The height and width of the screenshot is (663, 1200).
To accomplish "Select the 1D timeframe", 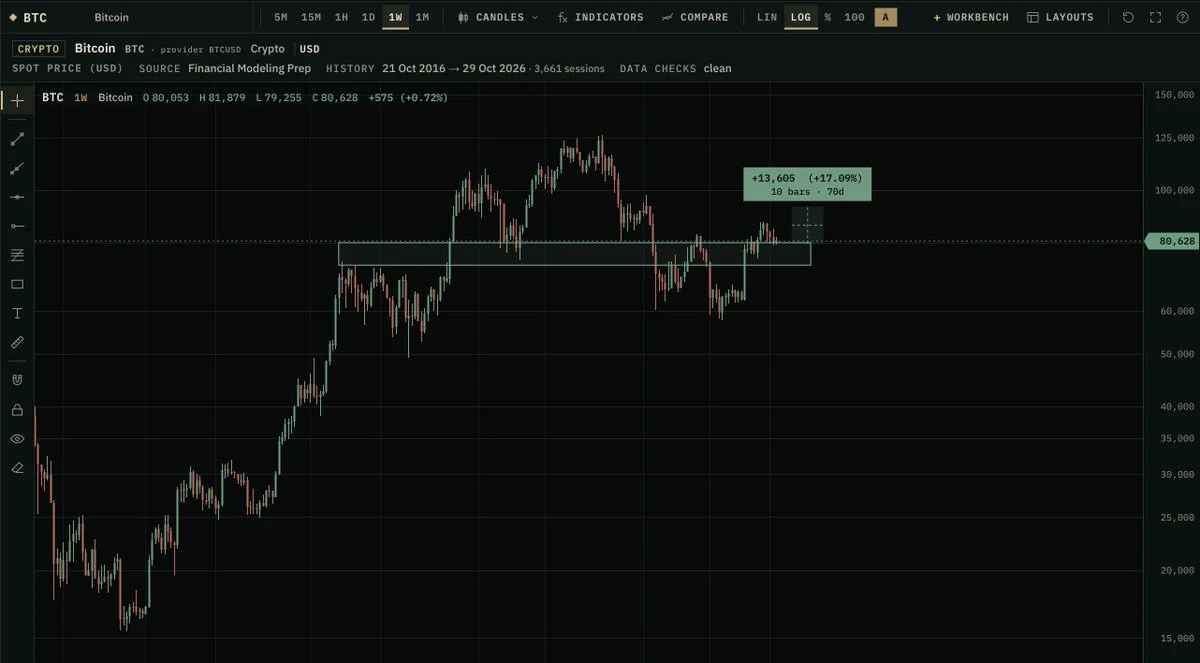I will point(369,17).
